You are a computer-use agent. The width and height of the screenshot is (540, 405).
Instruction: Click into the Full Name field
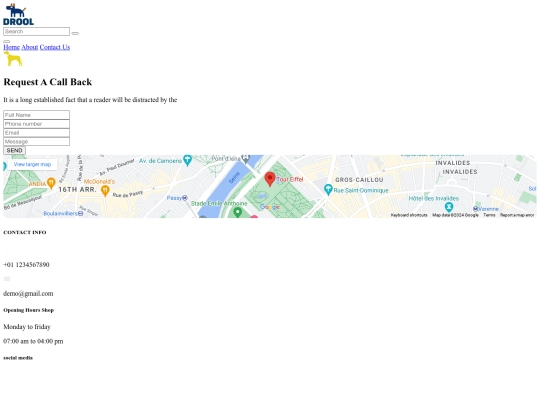[37, 115]
